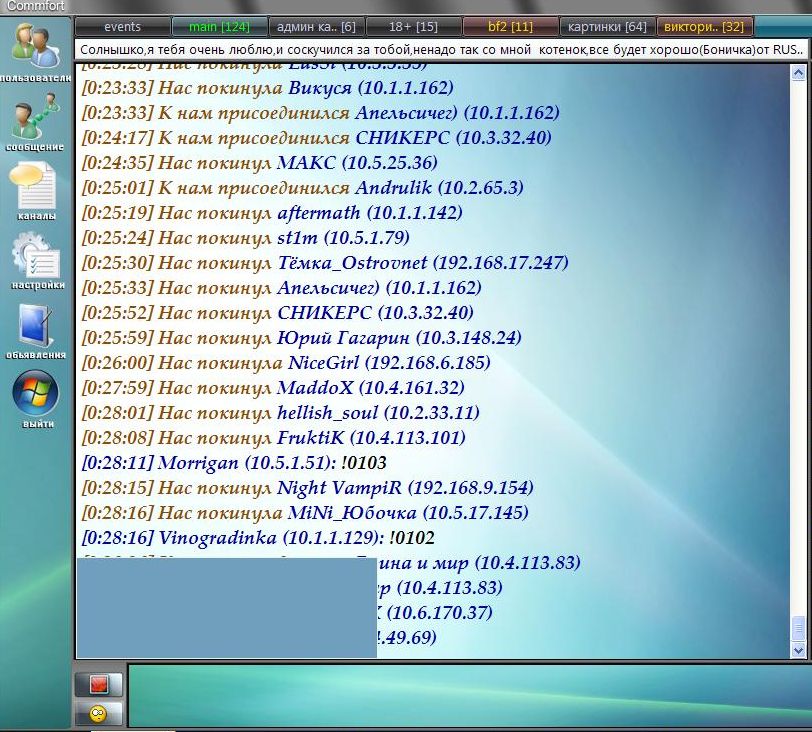Click the chat scrollbar up arrow
The height and width of the screenshot is (732, 812).
(x=797, y=73)
